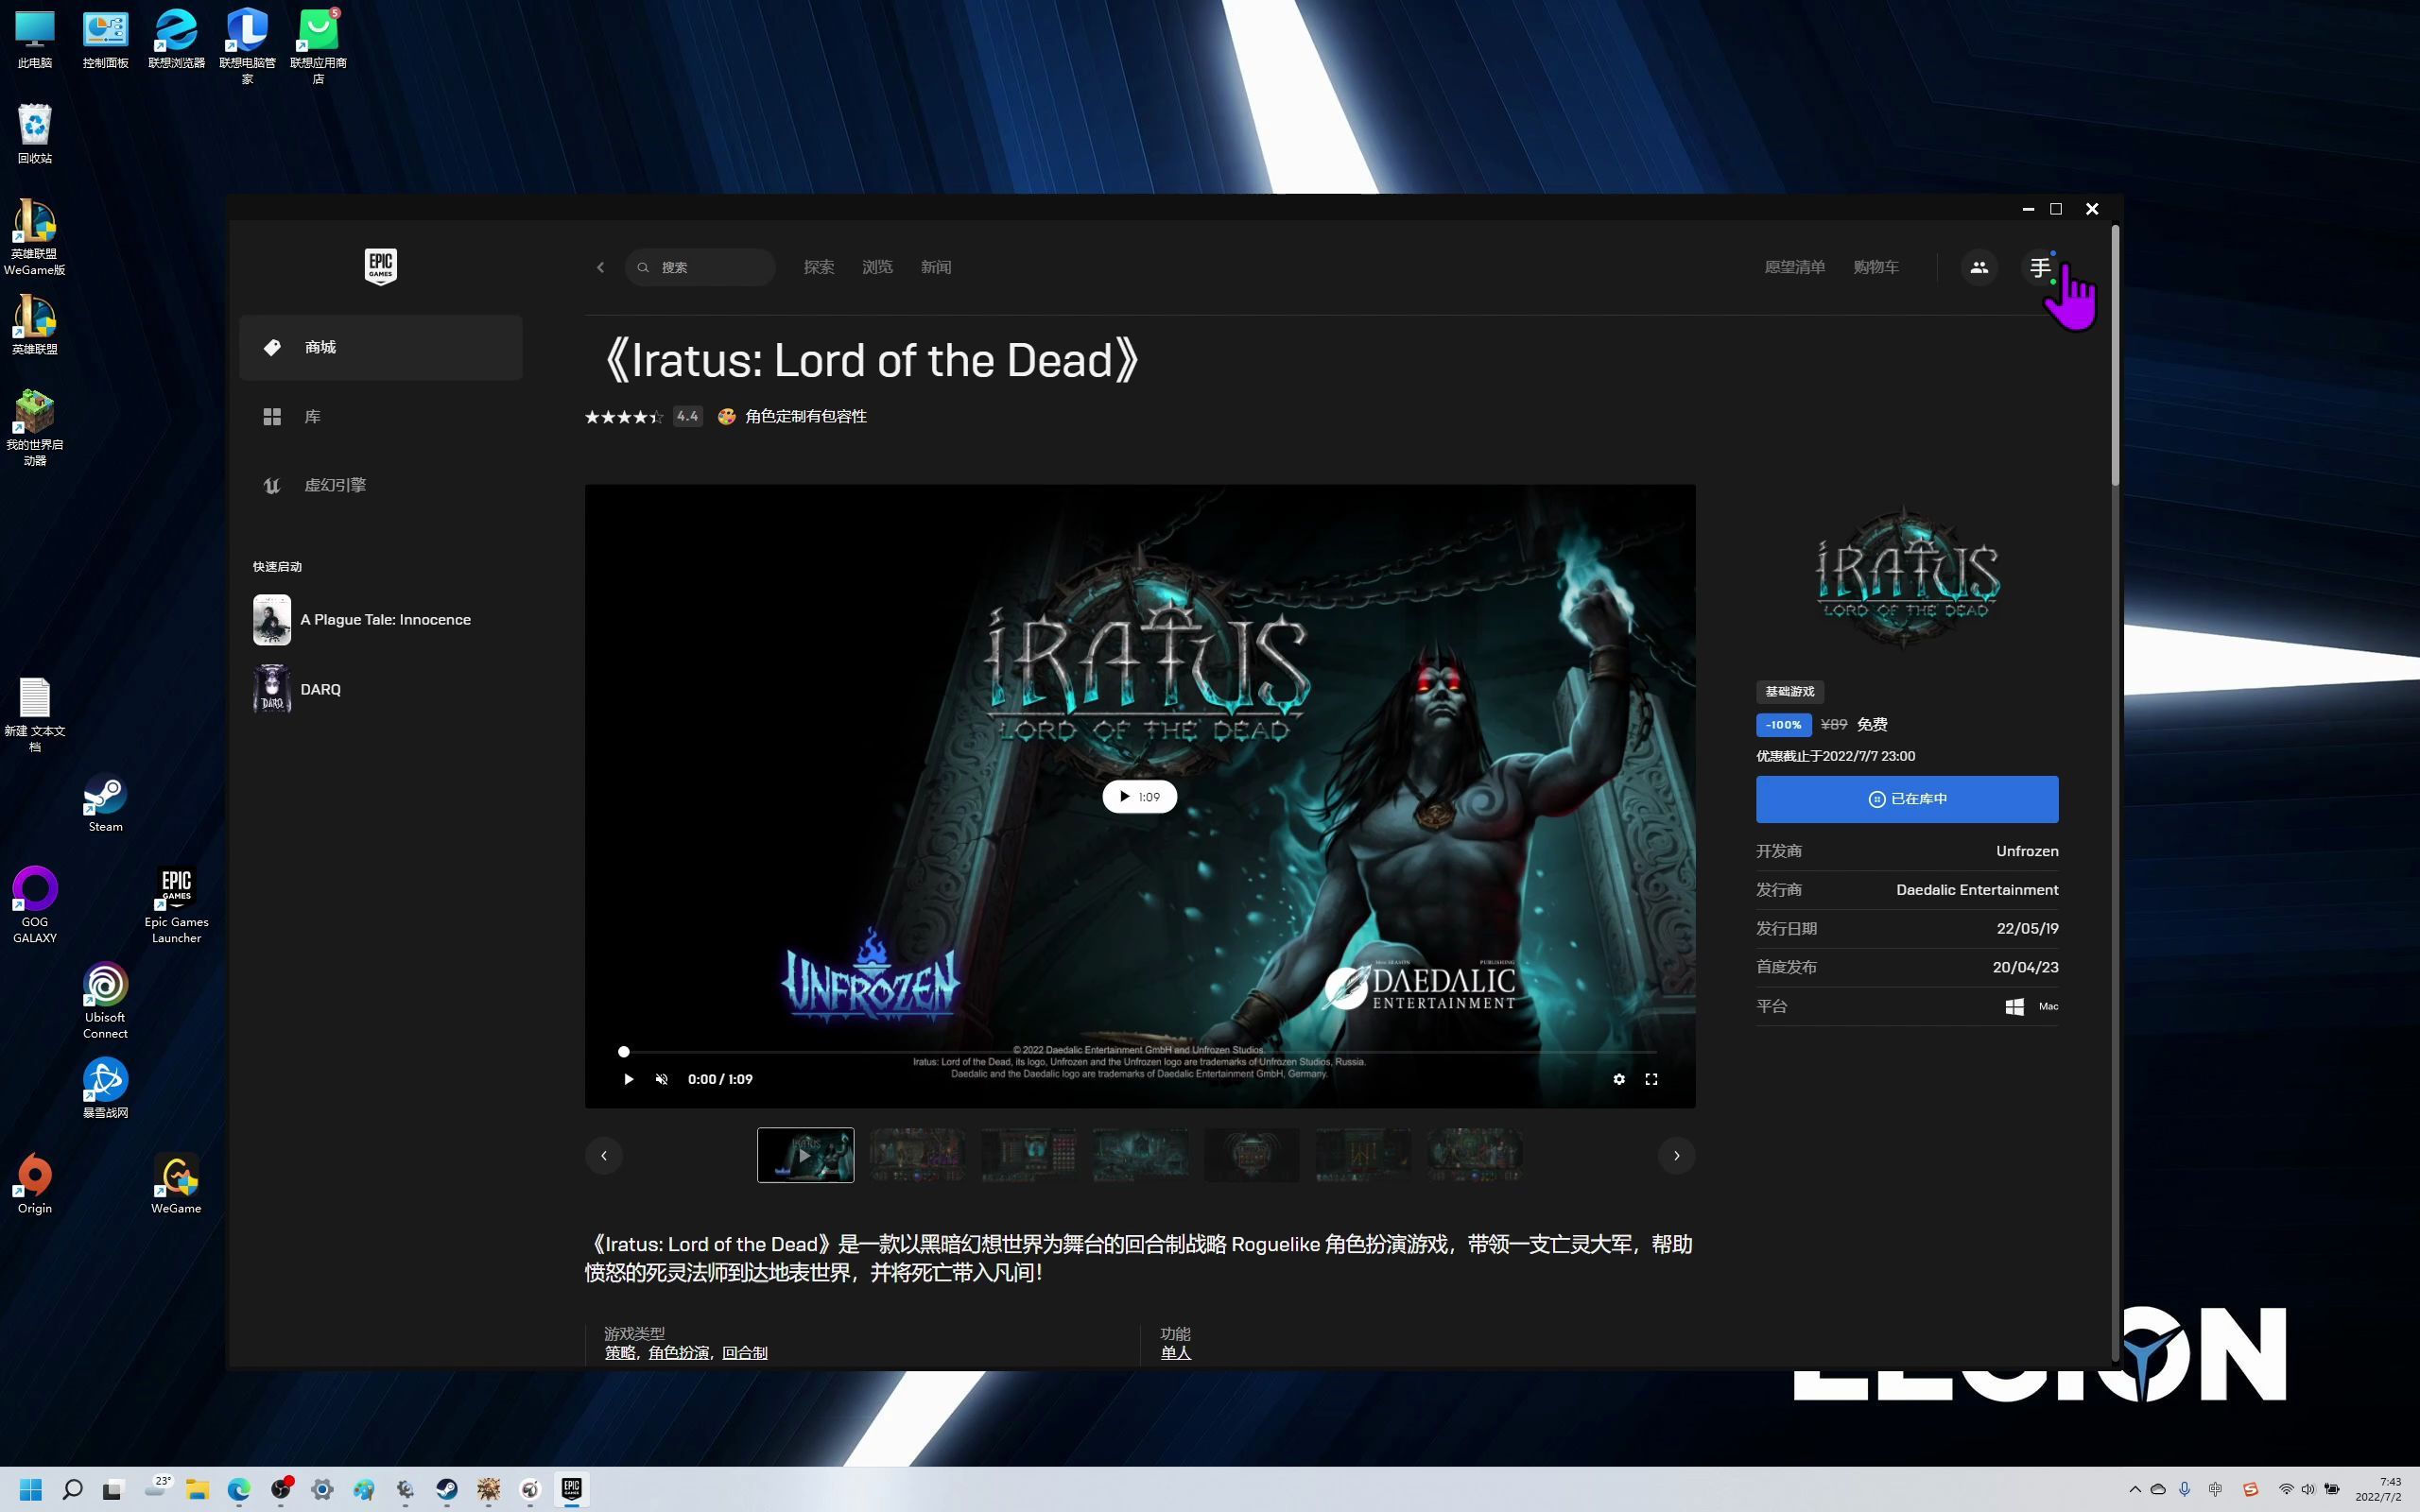Click the 基础游戏 base game tag
Viewport: 2420px width, 1512px height.
[x=1789, y=692]
